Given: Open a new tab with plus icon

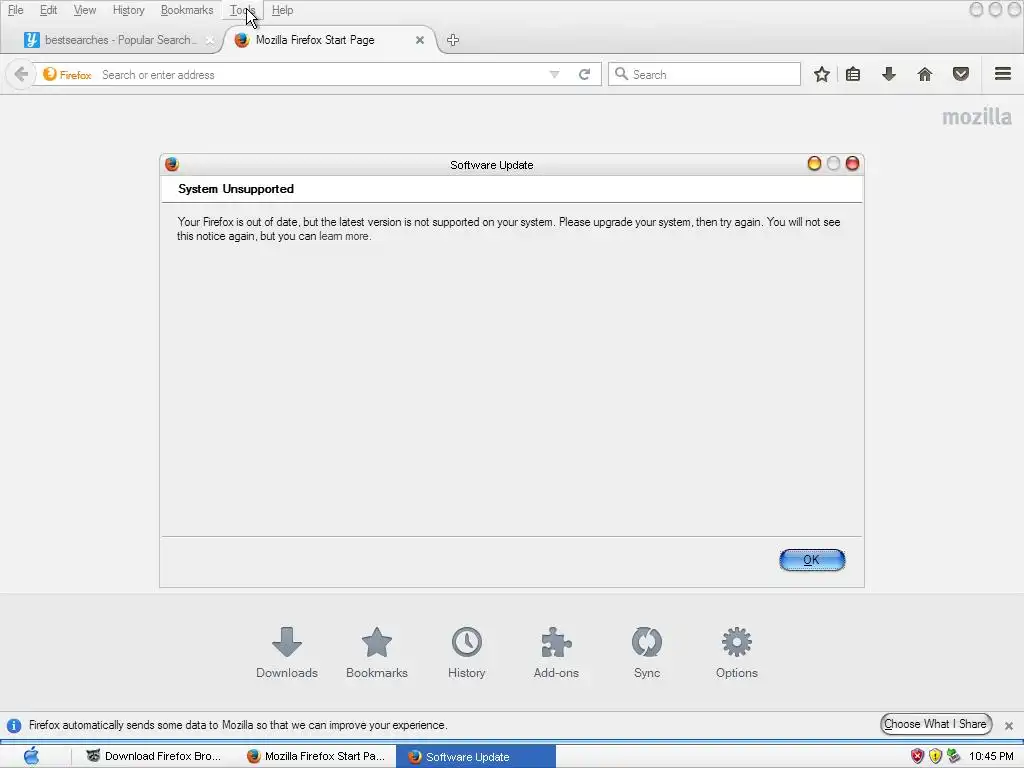Looking at the screenshot, I should click(453, 40).
